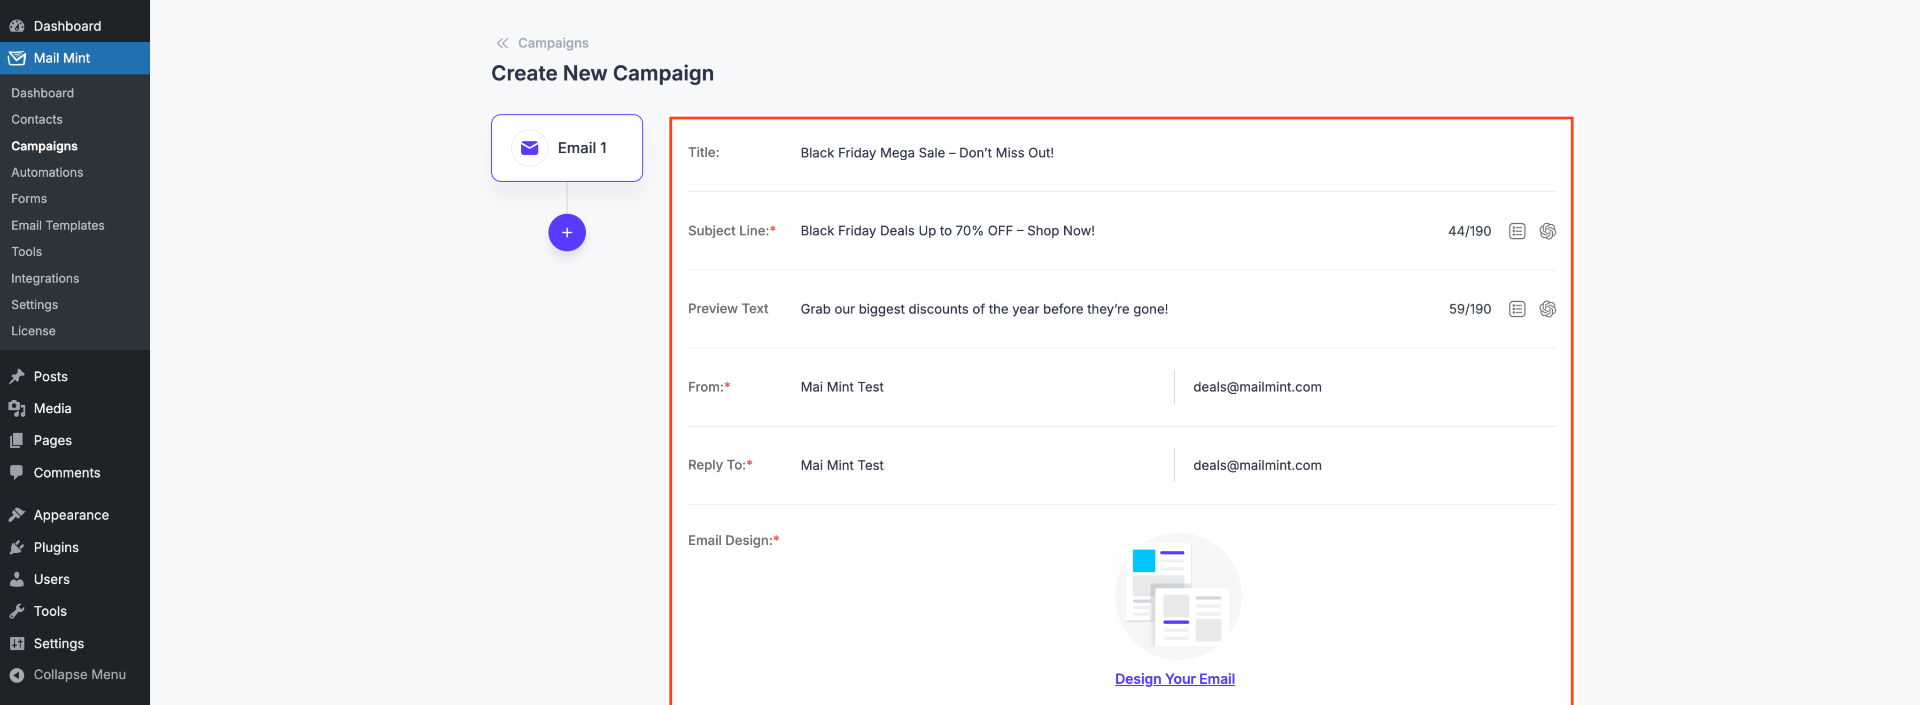
Task: Click the back chevrons beside Campaigns
Action: coord(502,43)
